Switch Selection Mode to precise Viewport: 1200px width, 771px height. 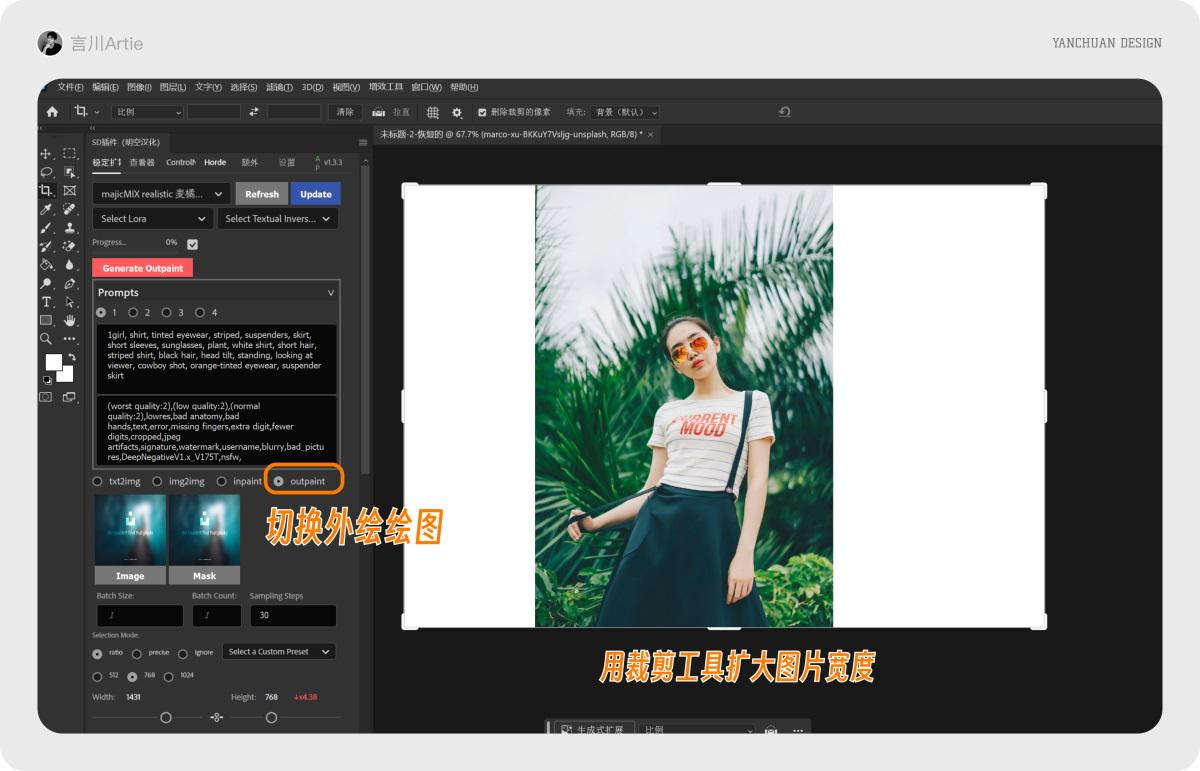(x=137, y=654)
